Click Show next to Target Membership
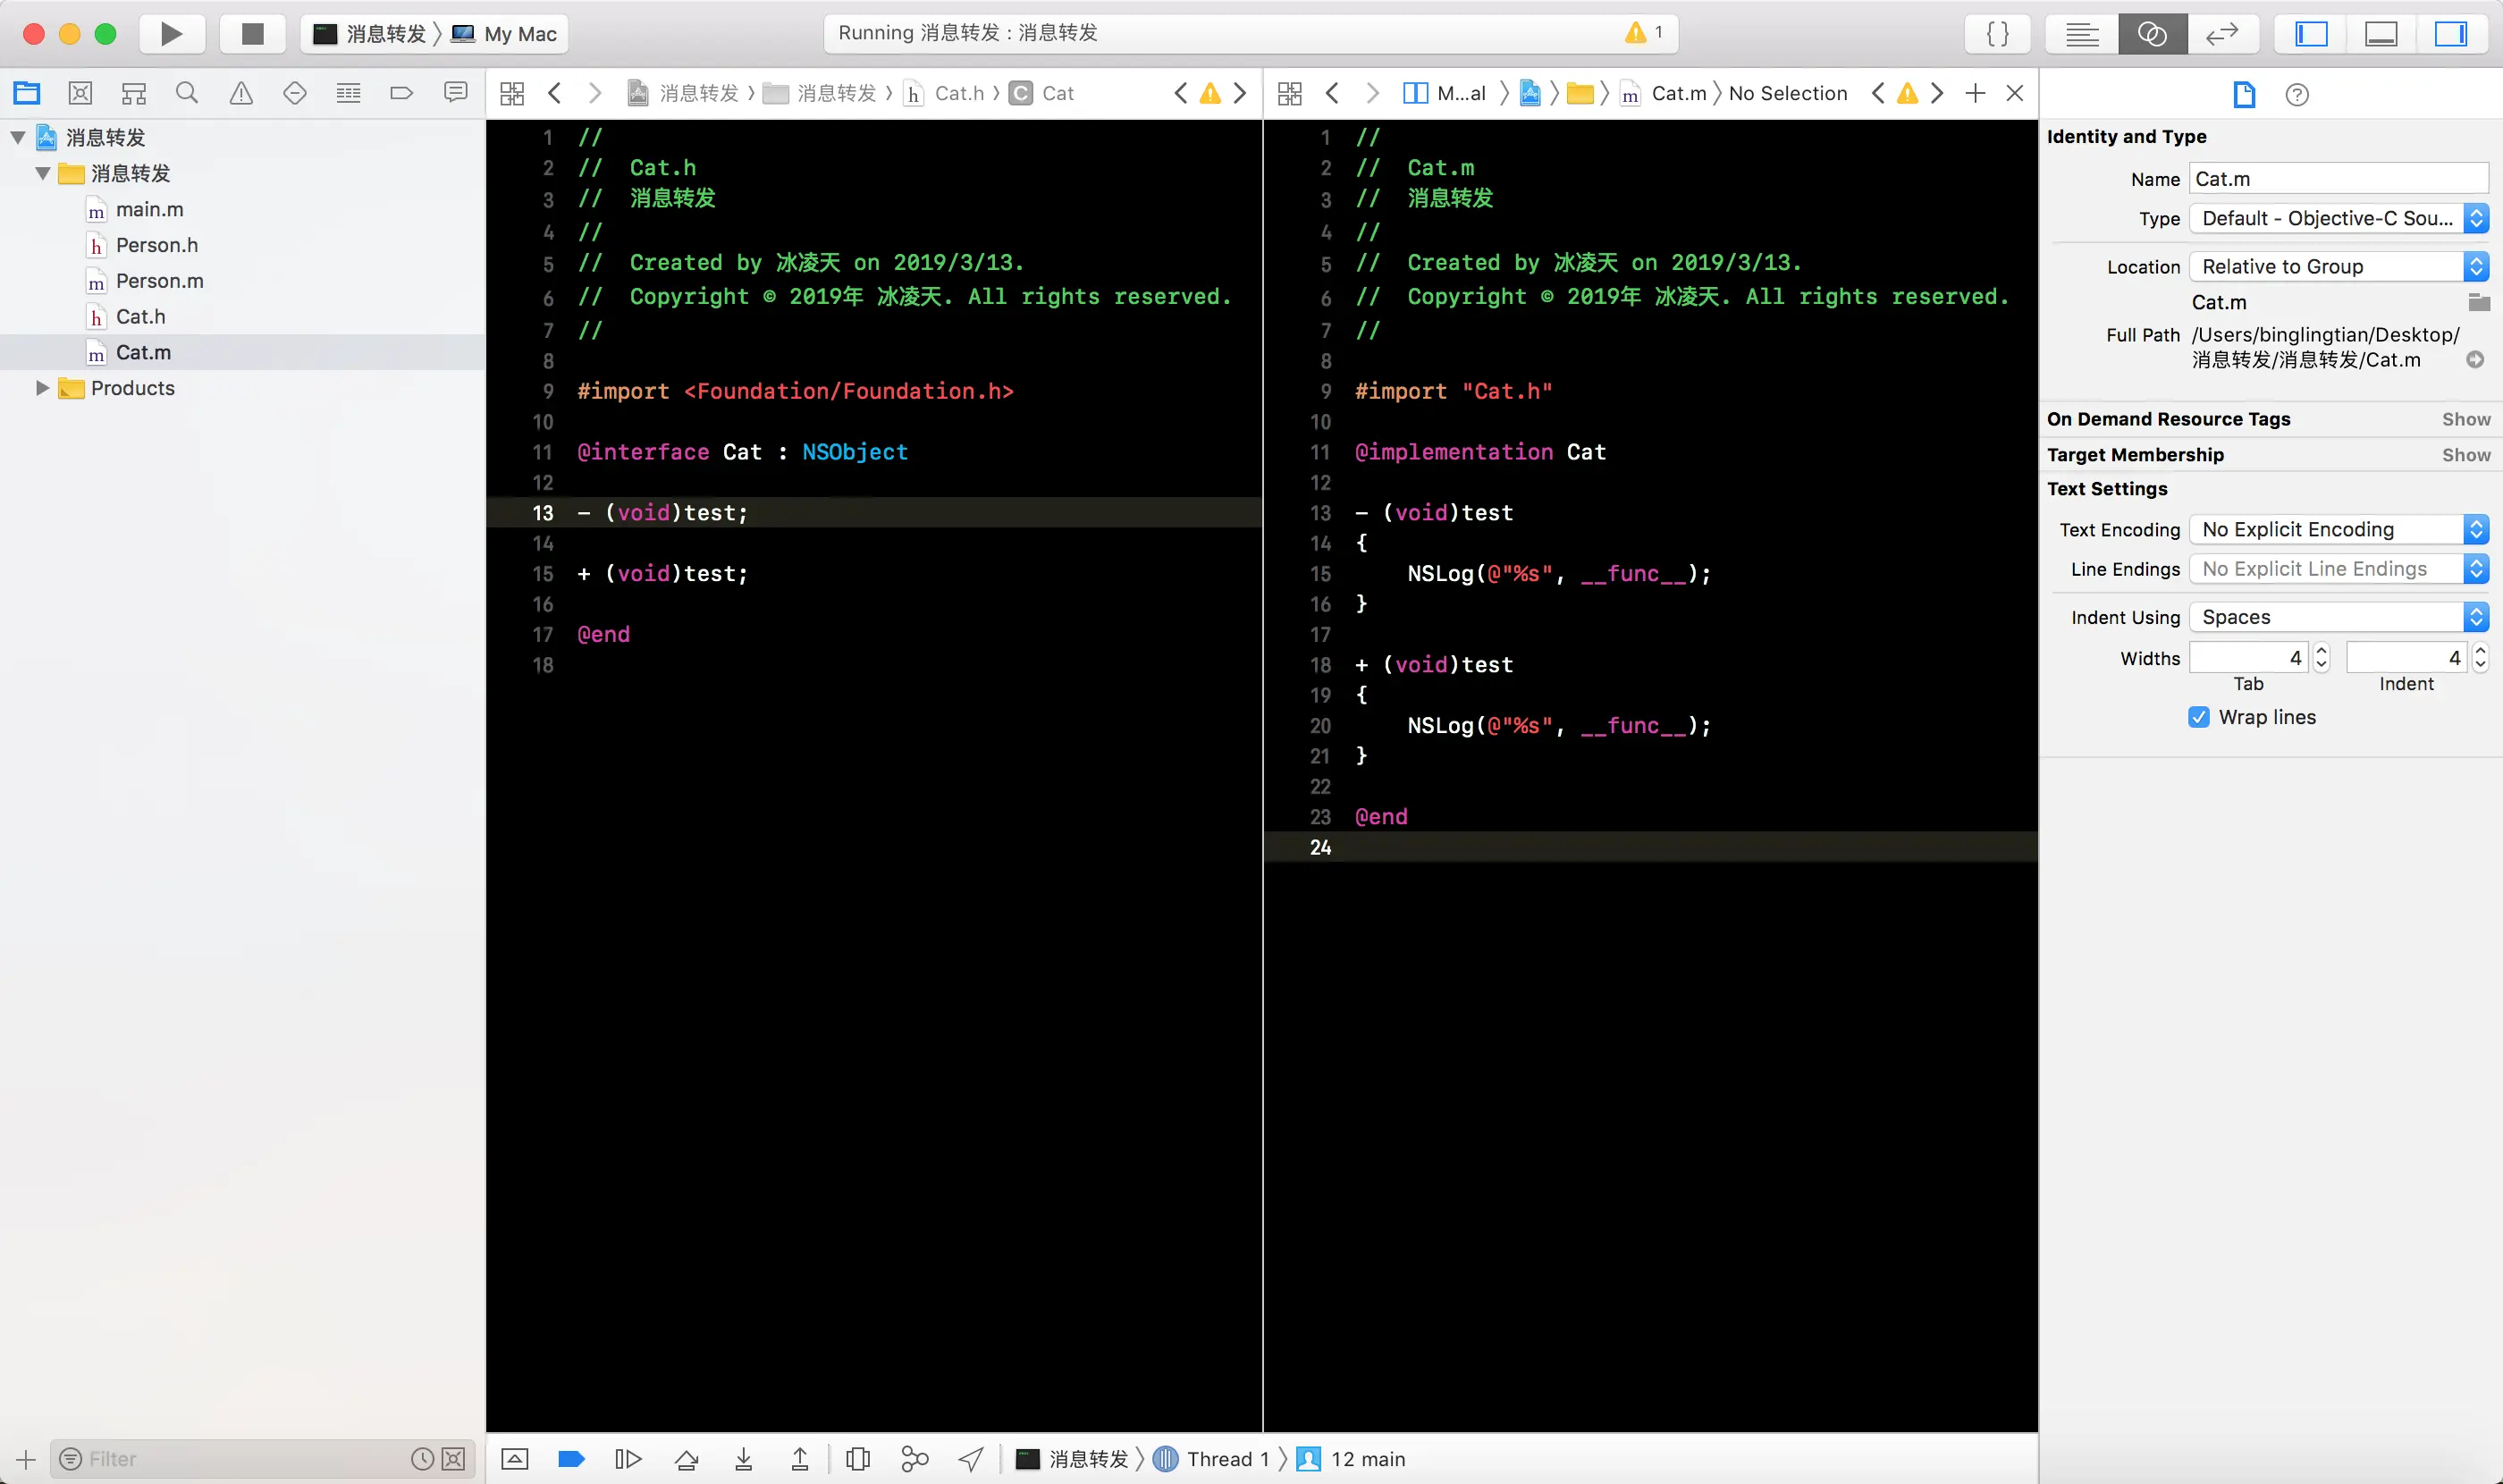The image size is (2503, 1484). pos(2465,455)
